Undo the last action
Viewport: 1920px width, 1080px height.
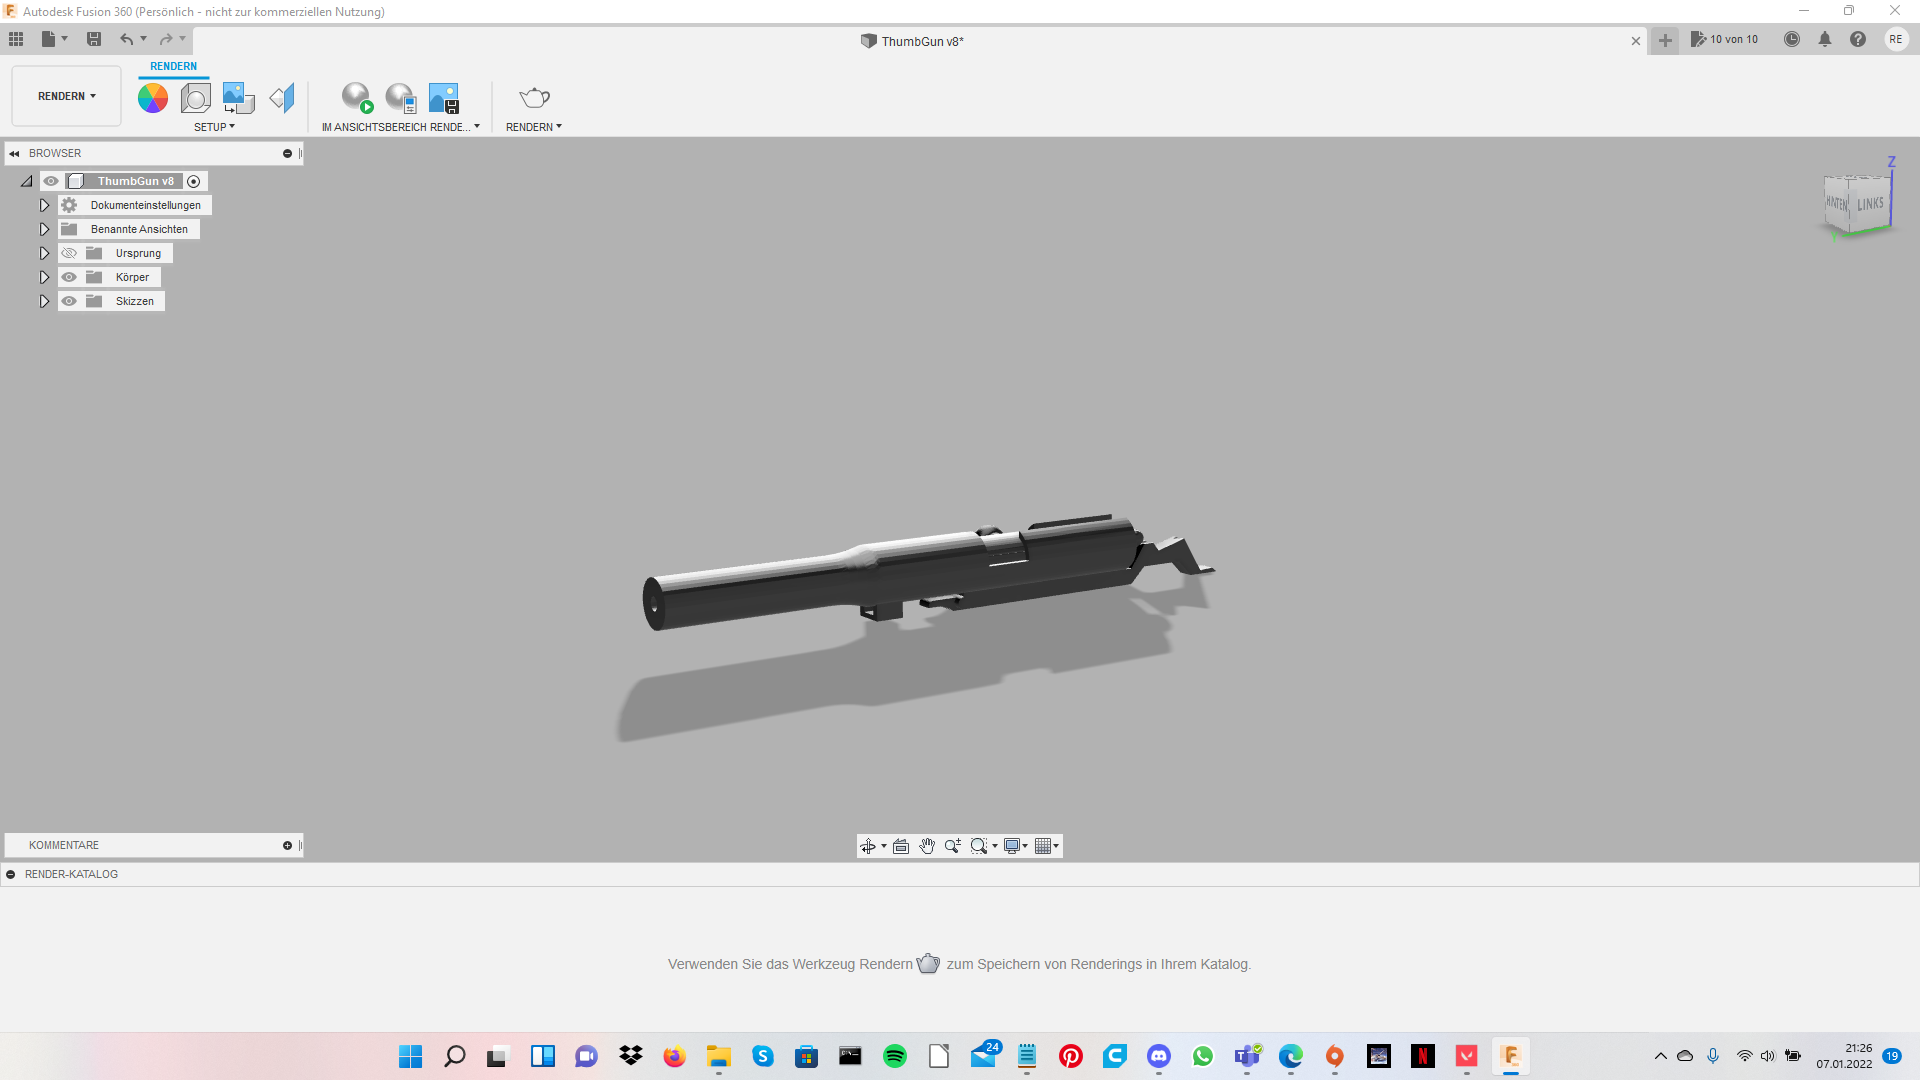click(126, 39)
